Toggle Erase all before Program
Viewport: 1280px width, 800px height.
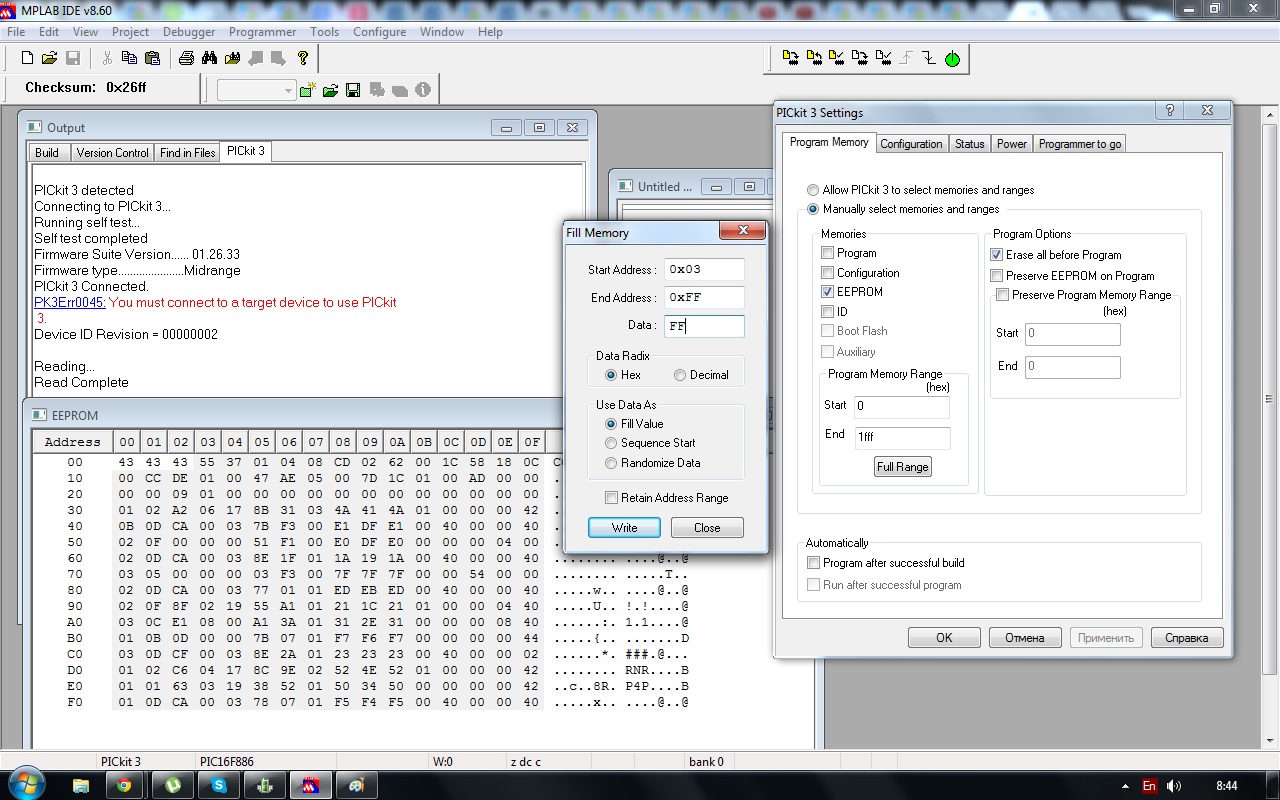click(996, 255)
